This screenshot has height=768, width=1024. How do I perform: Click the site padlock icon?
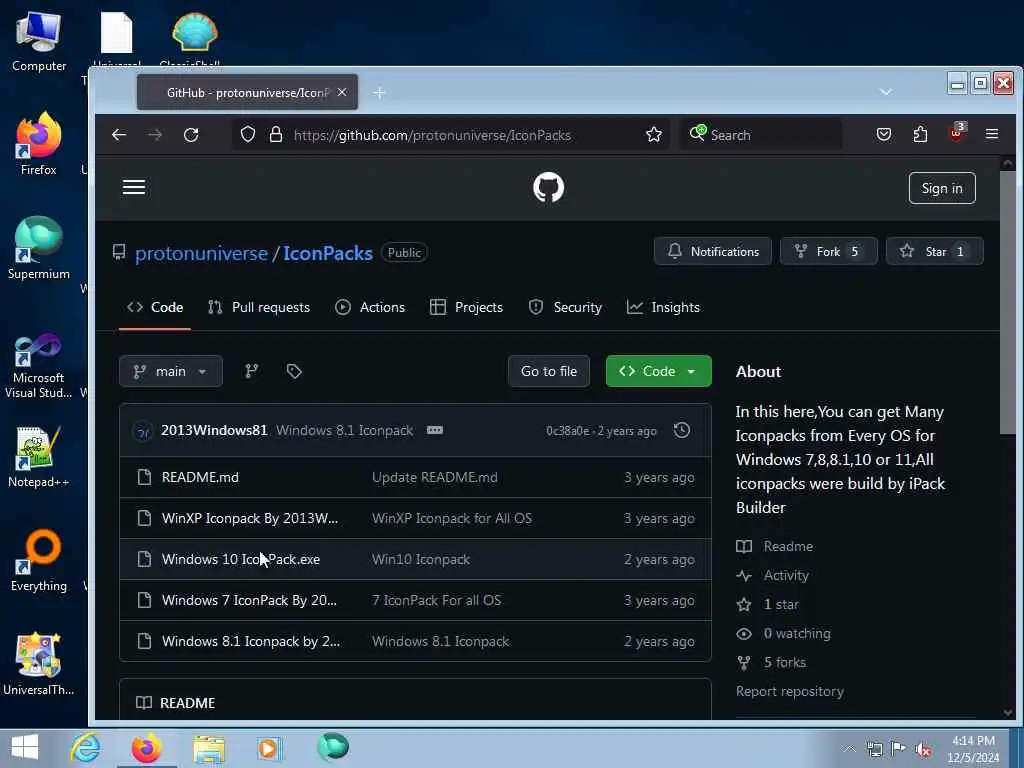point(276,135)
